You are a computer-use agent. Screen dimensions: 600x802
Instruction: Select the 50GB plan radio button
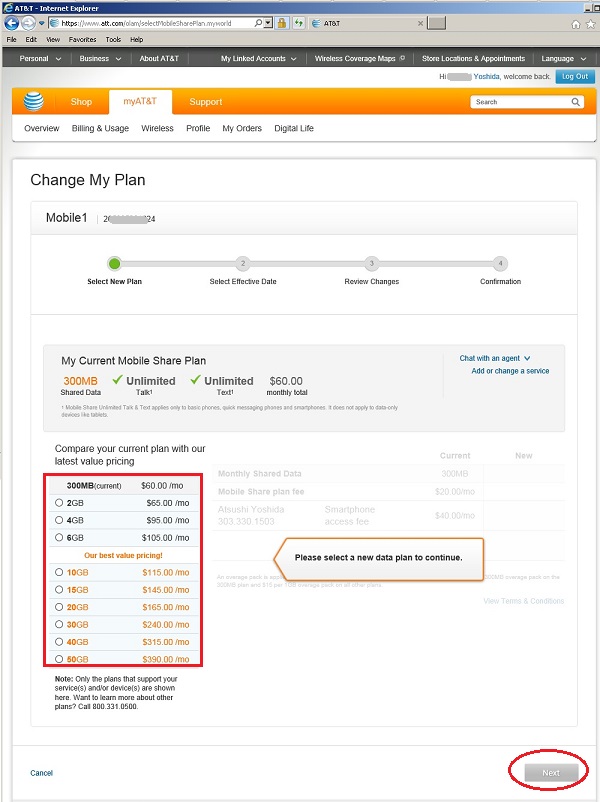coord(59,659)
